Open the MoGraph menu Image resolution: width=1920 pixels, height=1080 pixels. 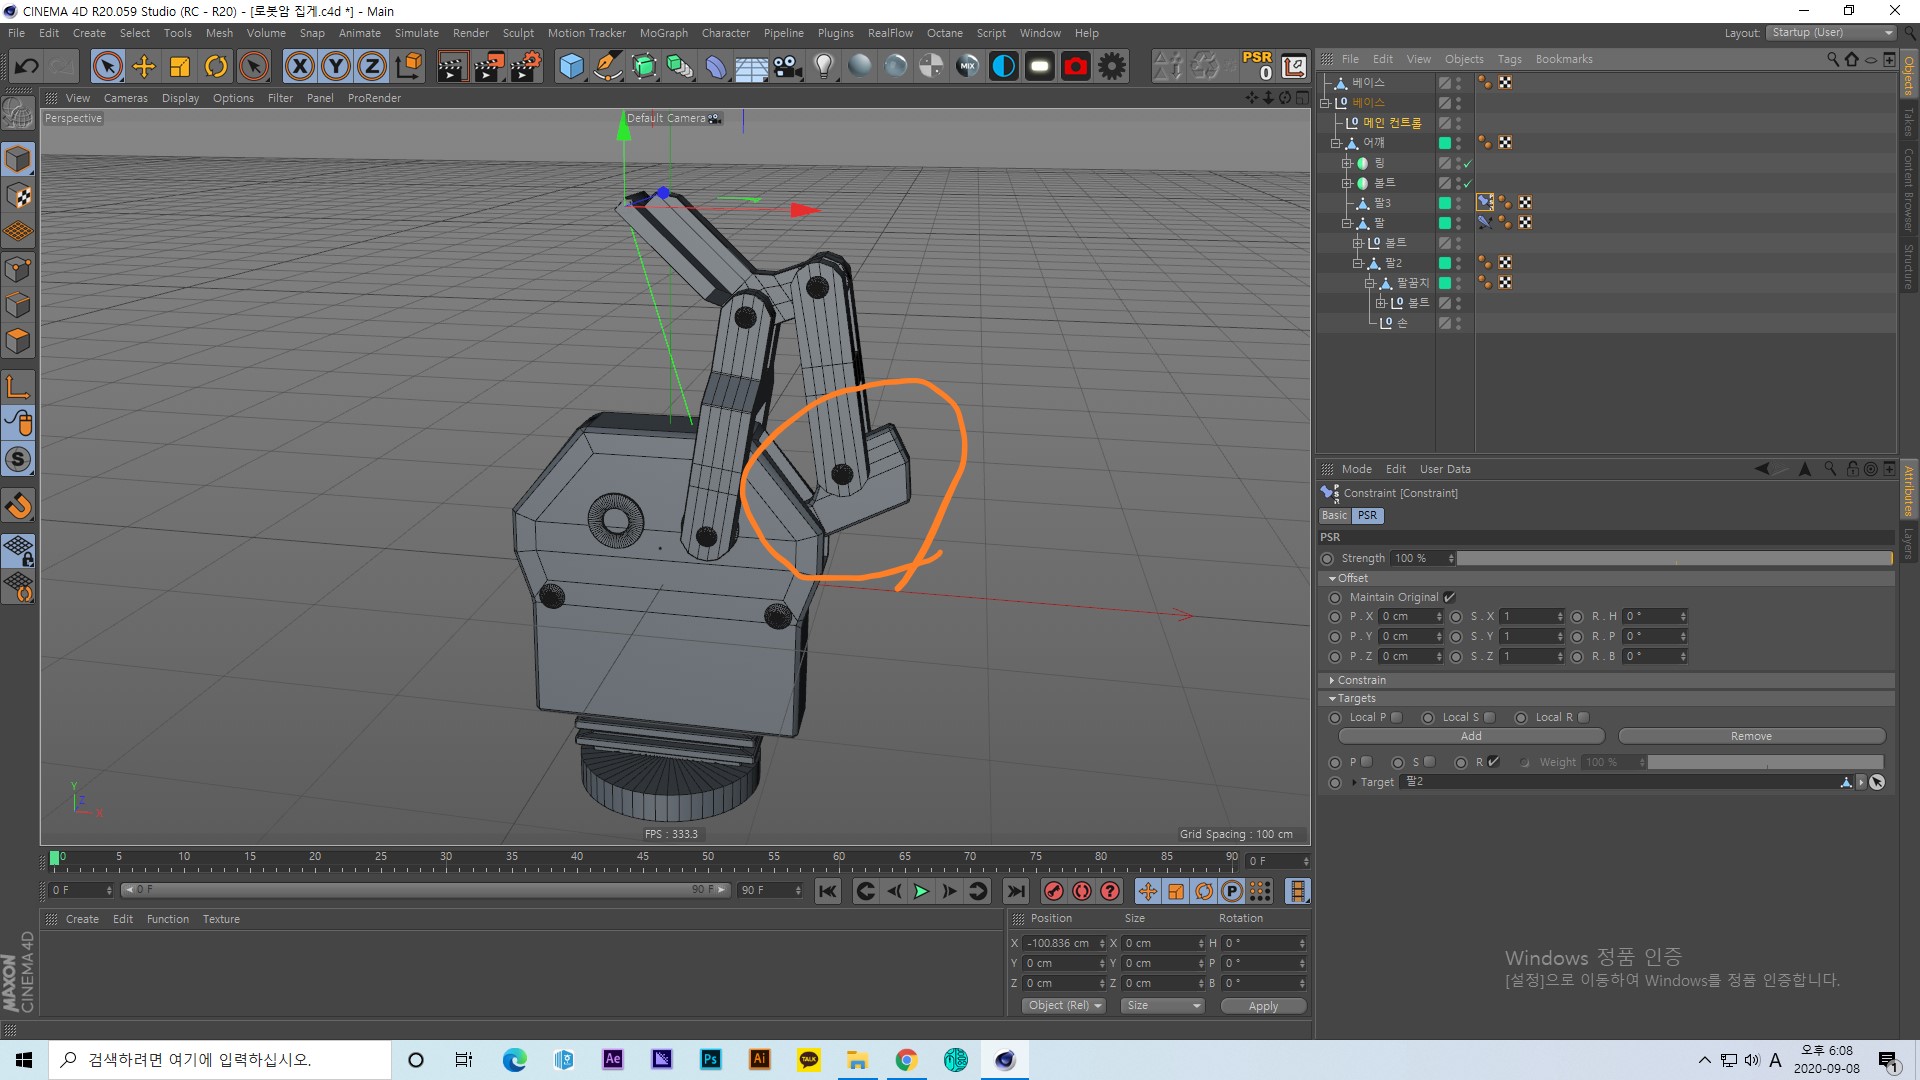point(664,33)
